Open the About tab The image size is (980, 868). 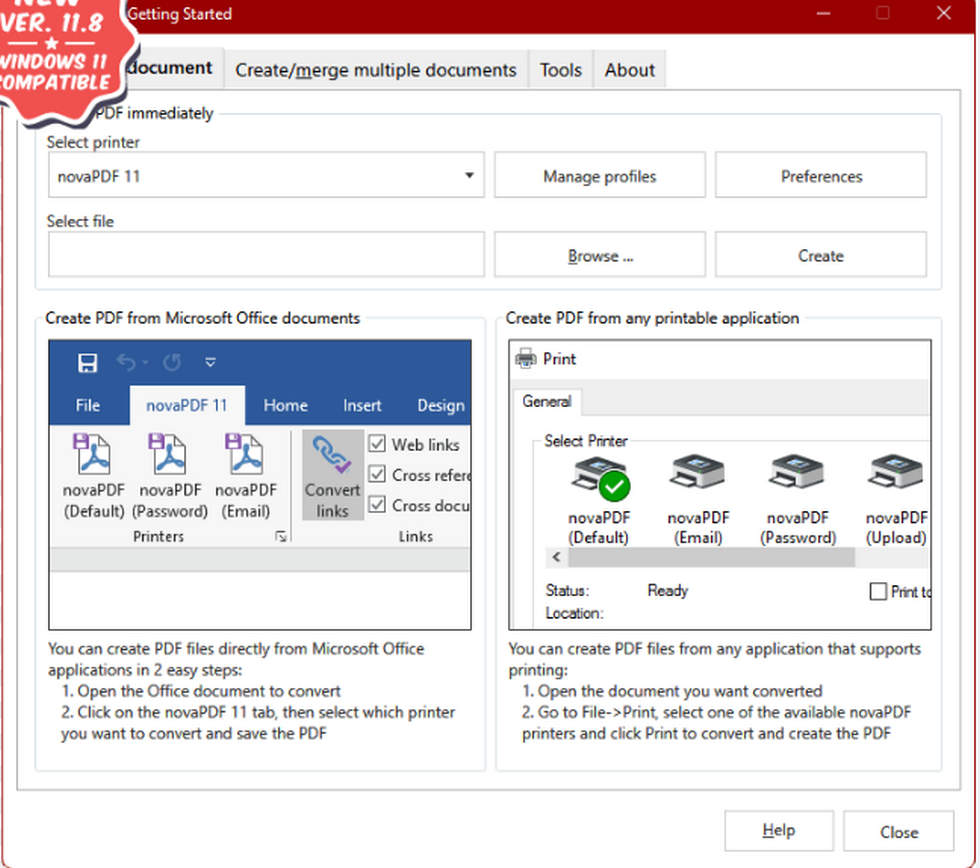coord(629,70)
